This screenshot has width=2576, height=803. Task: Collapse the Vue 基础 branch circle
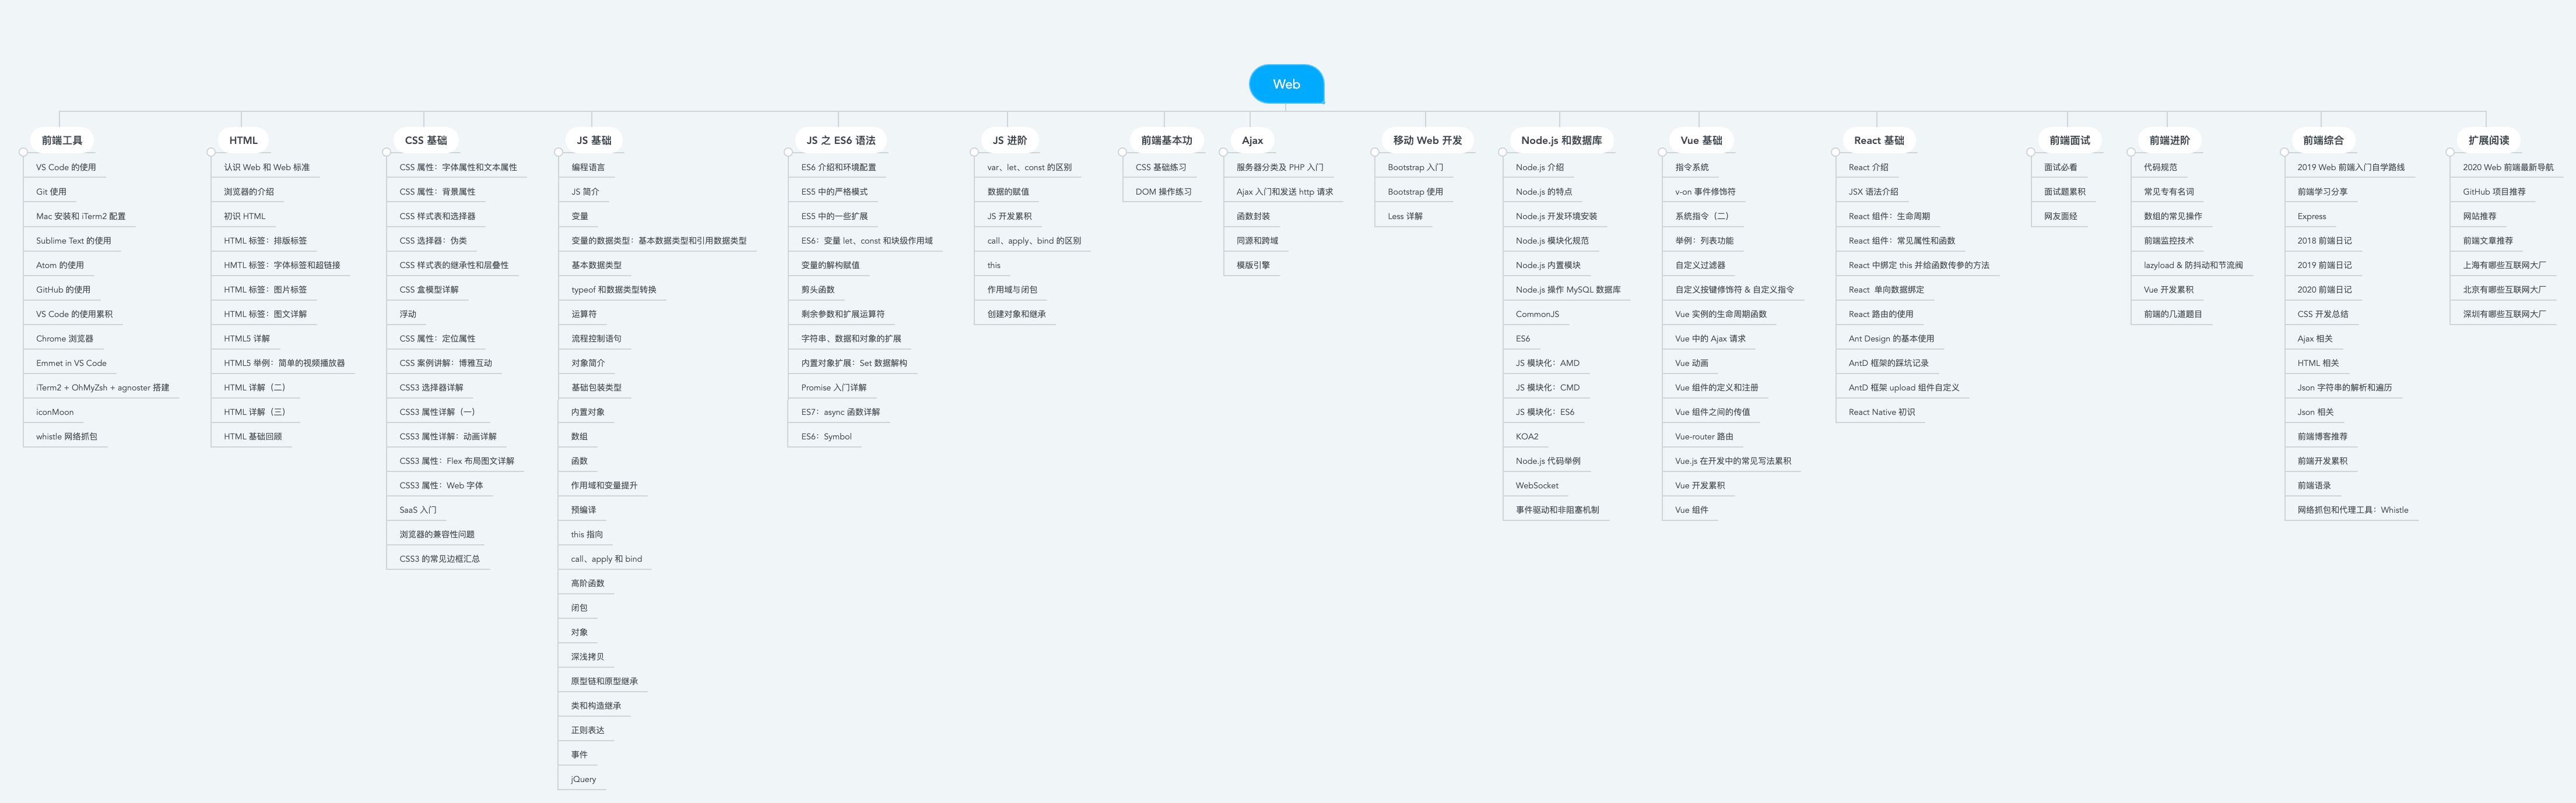coord(1663,152)
